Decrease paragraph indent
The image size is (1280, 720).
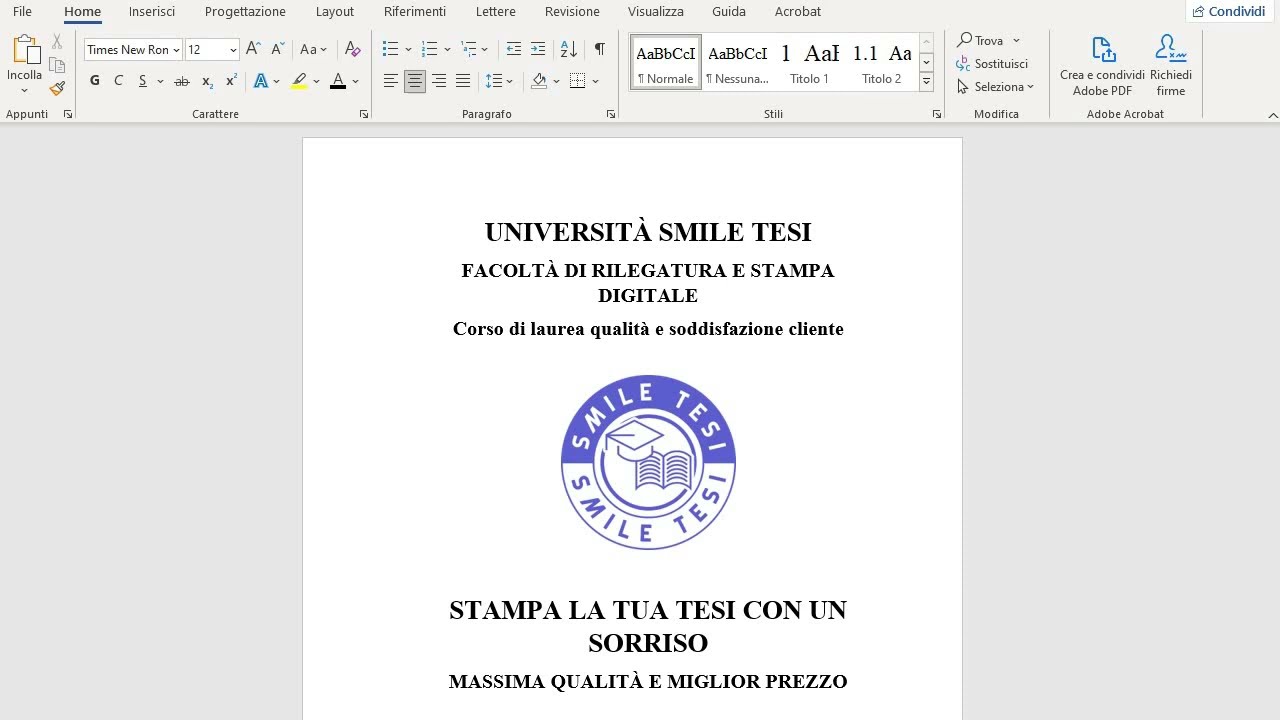point(514,49)
